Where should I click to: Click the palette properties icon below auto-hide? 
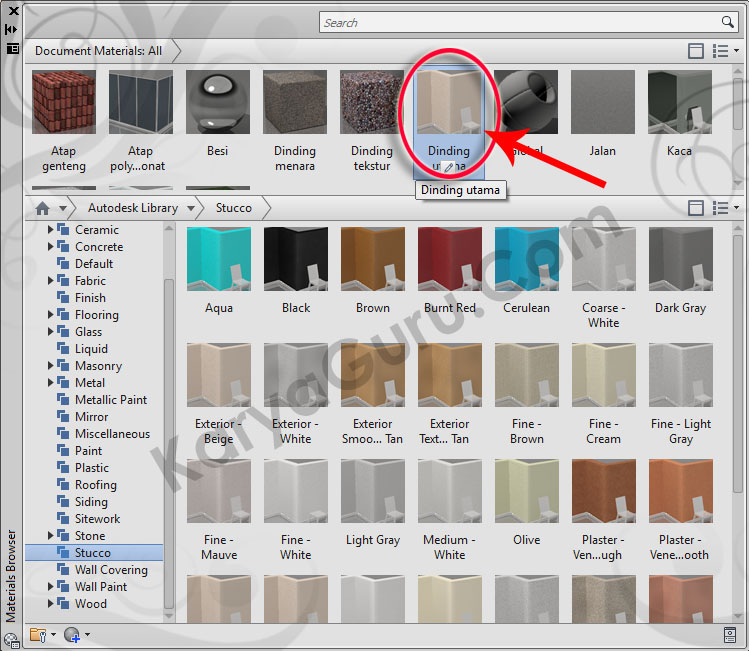click(11, 47)
